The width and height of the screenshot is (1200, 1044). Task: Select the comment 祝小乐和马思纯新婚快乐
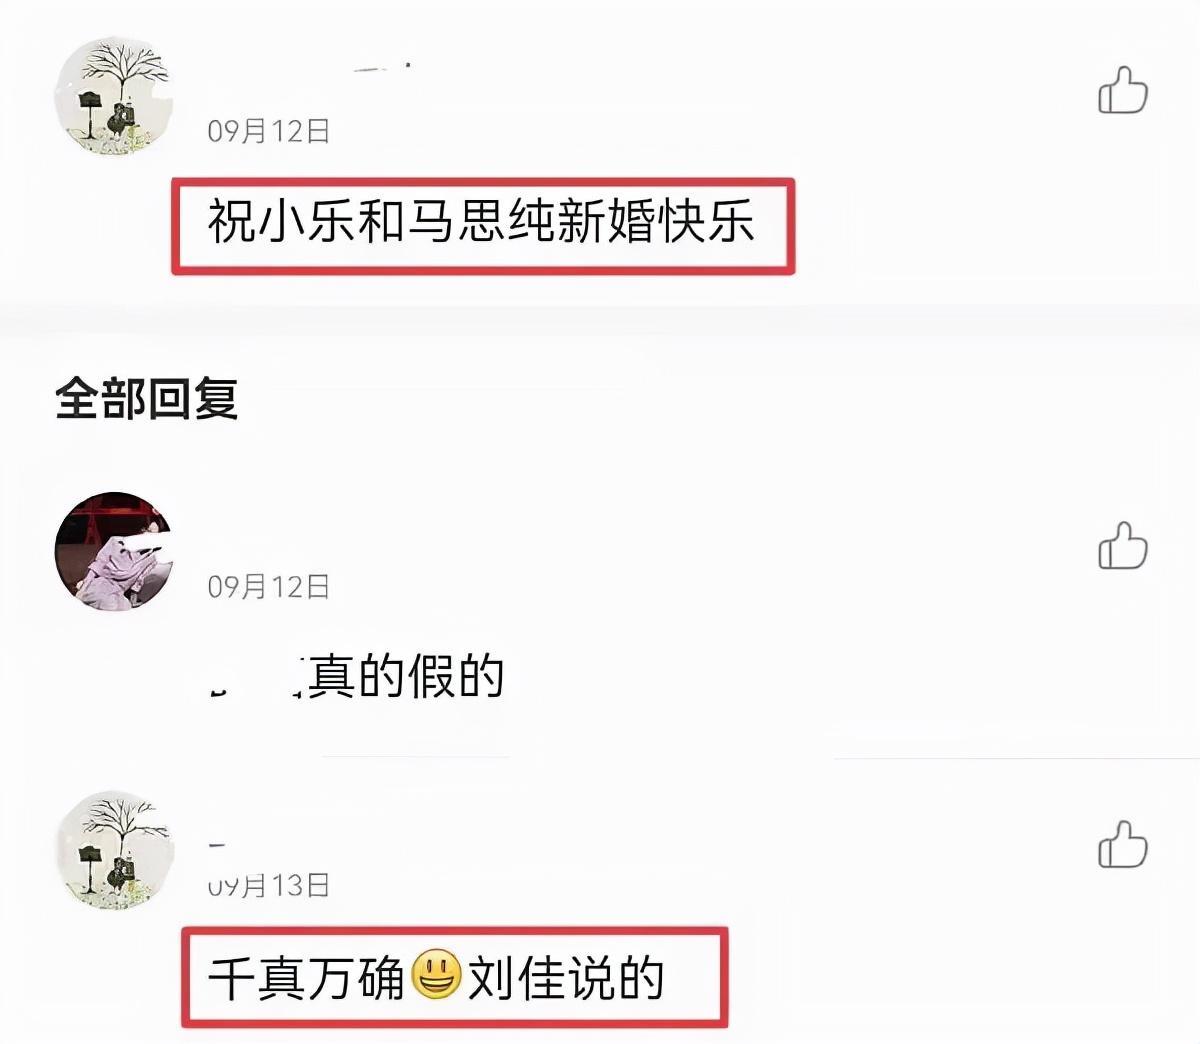481,223
